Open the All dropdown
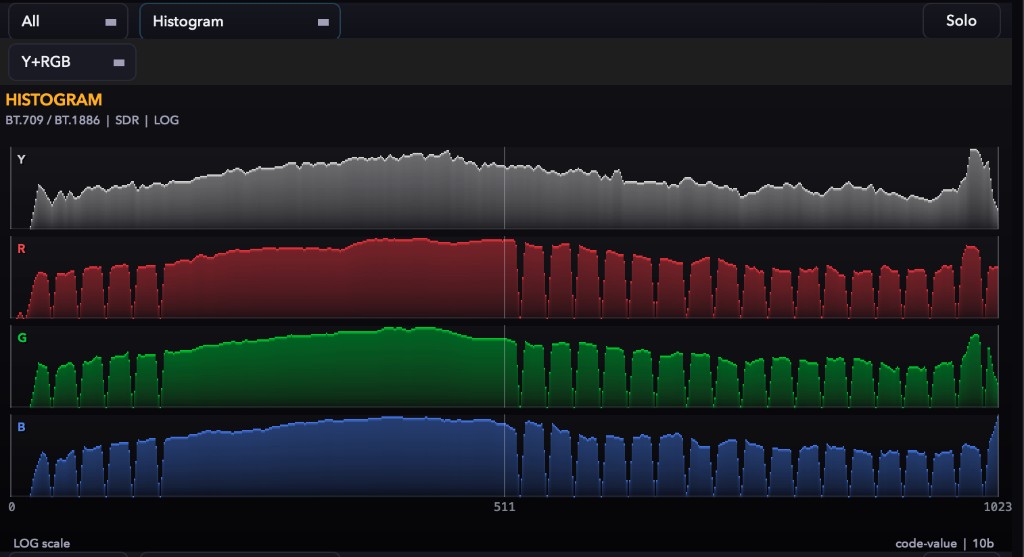1024x557 pixels. (x=68, y=22)
